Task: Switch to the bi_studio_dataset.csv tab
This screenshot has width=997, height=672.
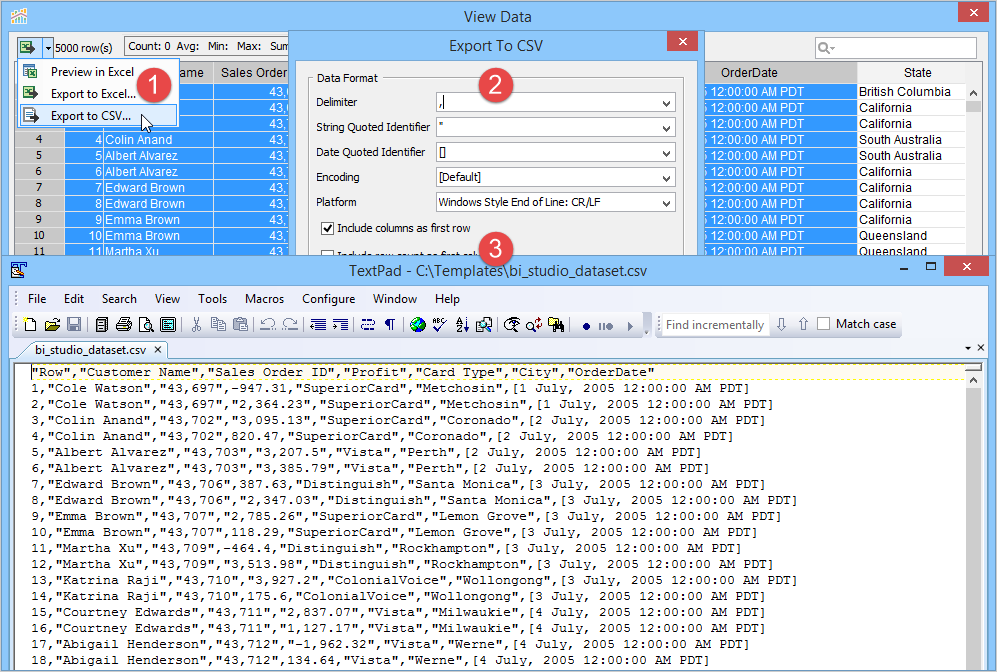Action: click(90, 350)
